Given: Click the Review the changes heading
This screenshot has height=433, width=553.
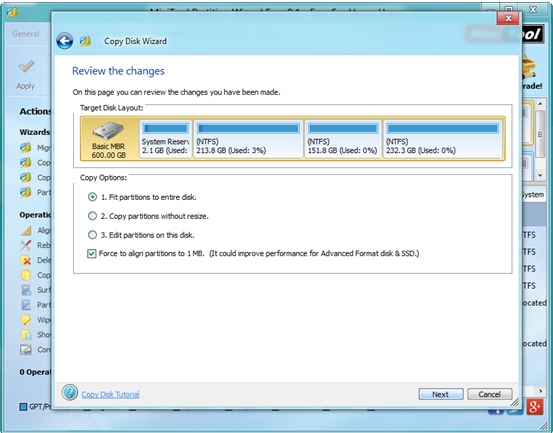Looking at the screenshot, I should tap(118, 71).
